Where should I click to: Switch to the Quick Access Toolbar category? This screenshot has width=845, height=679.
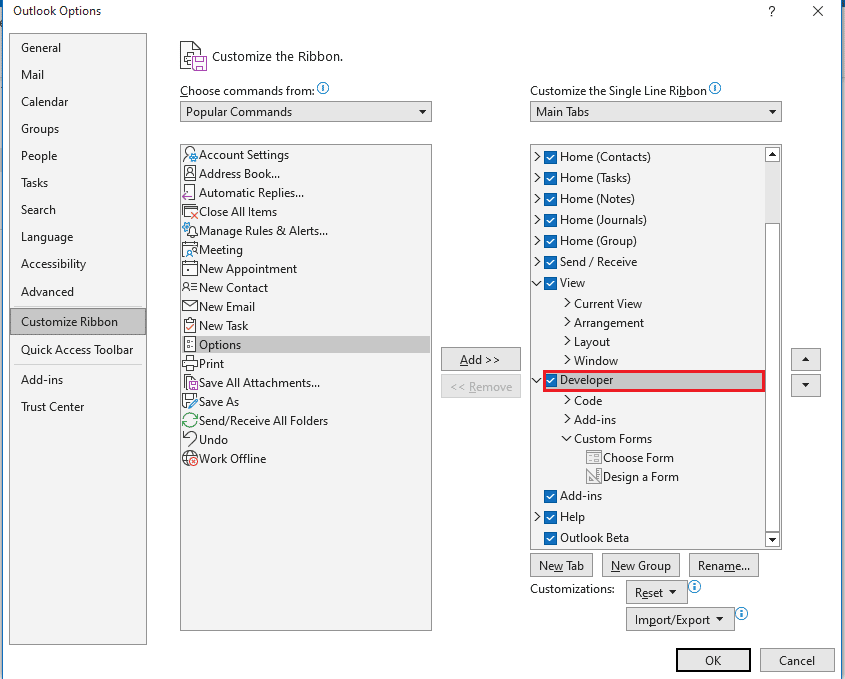tap(77, 350)
